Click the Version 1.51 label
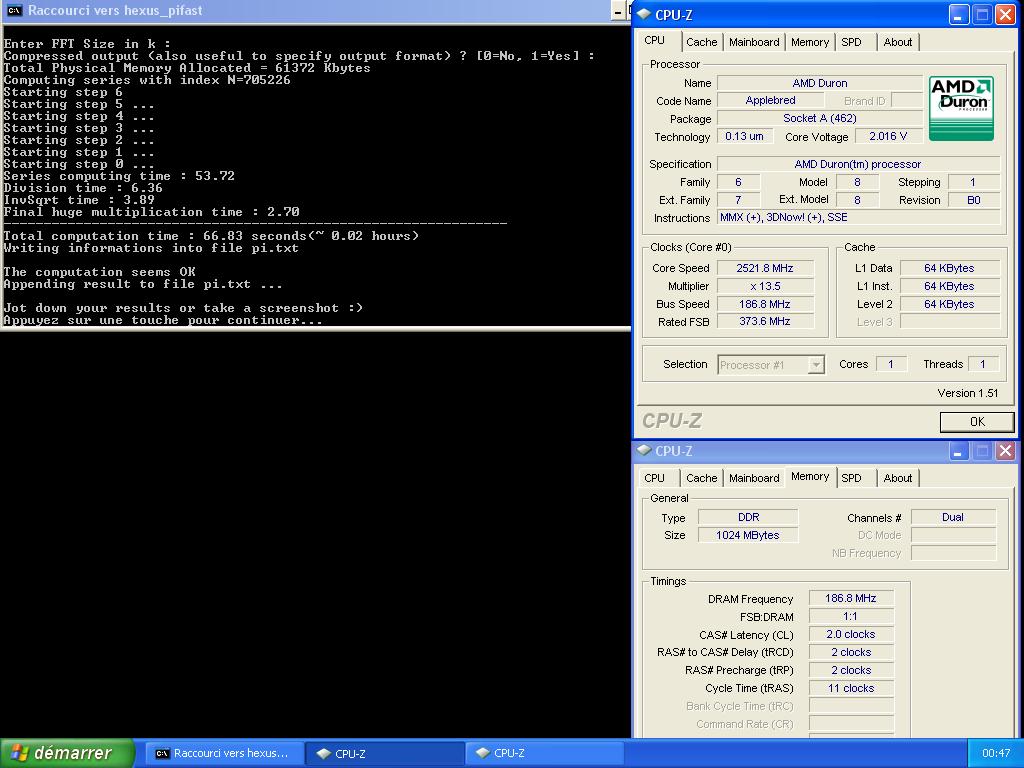Screen dimensions: 1024x768 point(968,393)
